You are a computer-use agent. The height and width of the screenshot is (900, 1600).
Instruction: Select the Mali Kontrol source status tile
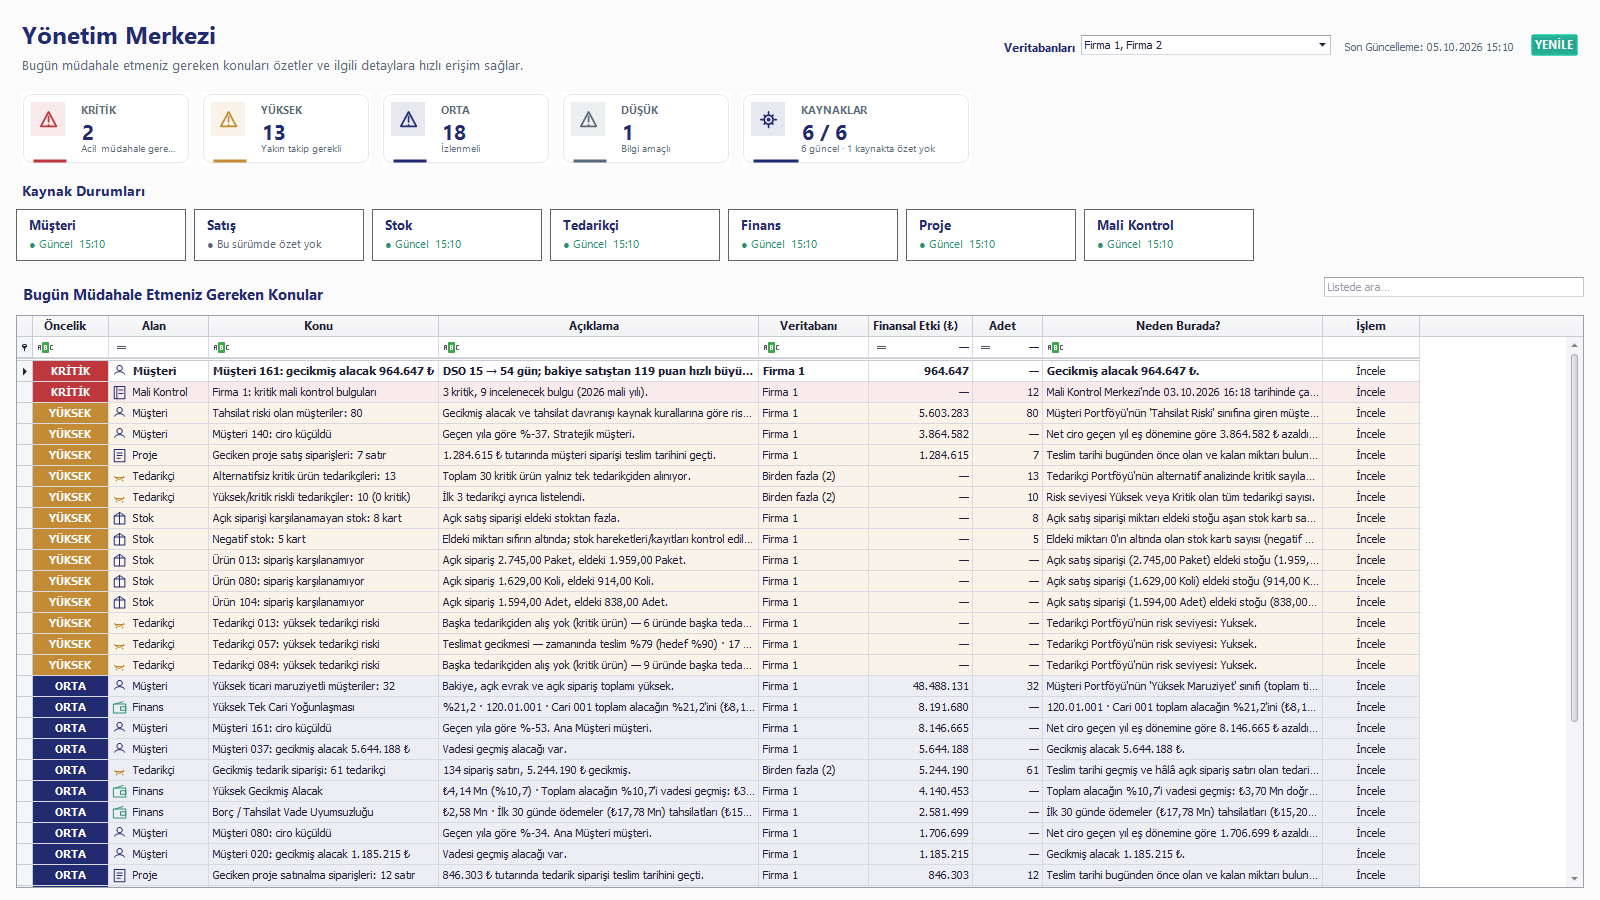coord(1169,235)
